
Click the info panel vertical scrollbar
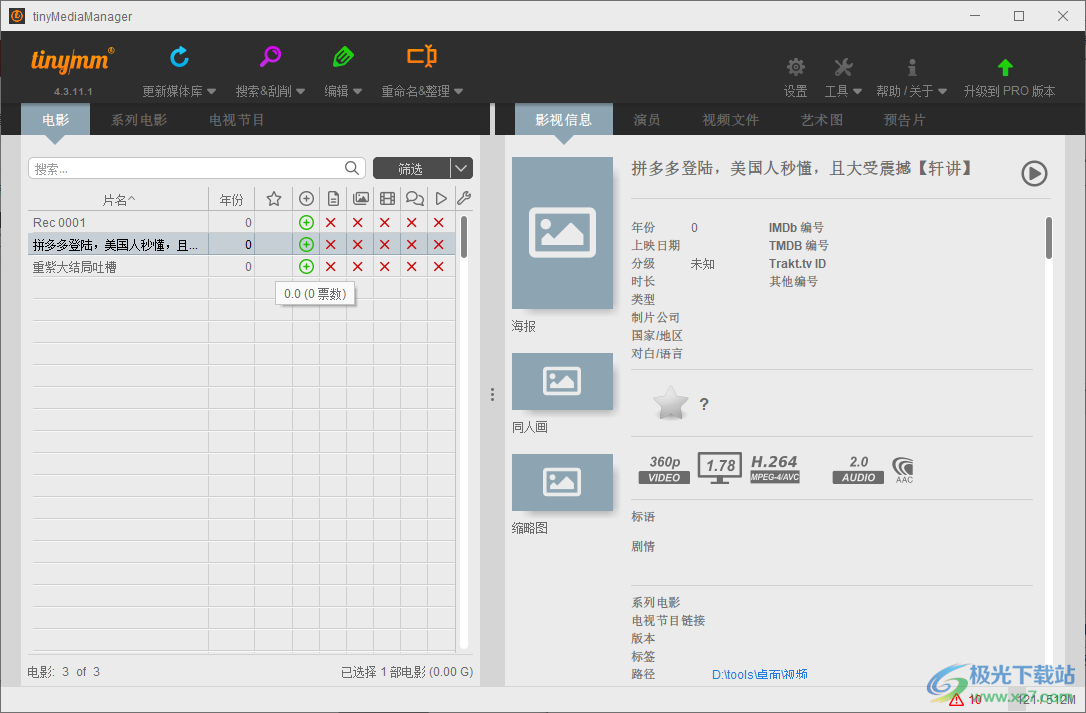(1049, 238)
